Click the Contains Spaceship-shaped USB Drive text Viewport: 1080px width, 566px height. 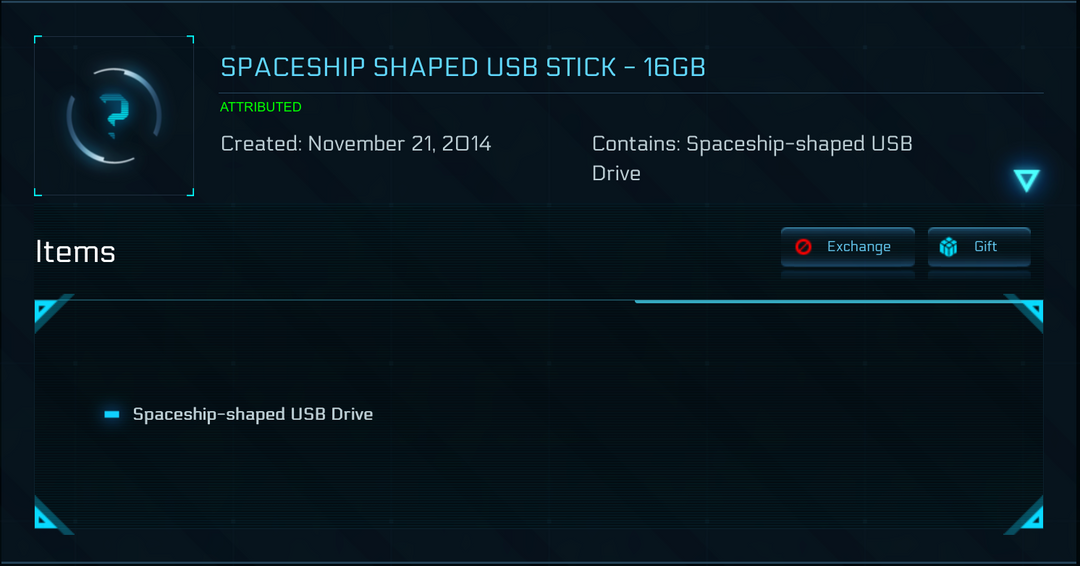point(752,158)
